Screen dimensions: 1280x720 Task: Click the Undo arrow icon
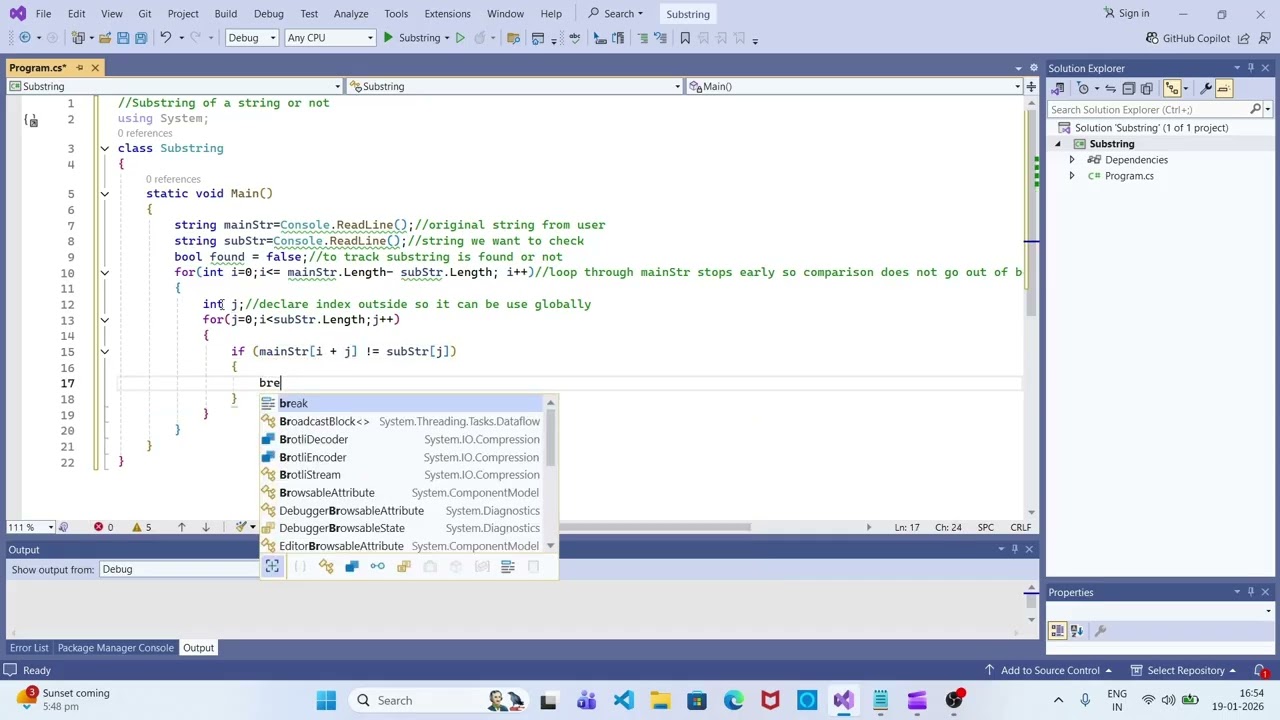coord(166,38)
